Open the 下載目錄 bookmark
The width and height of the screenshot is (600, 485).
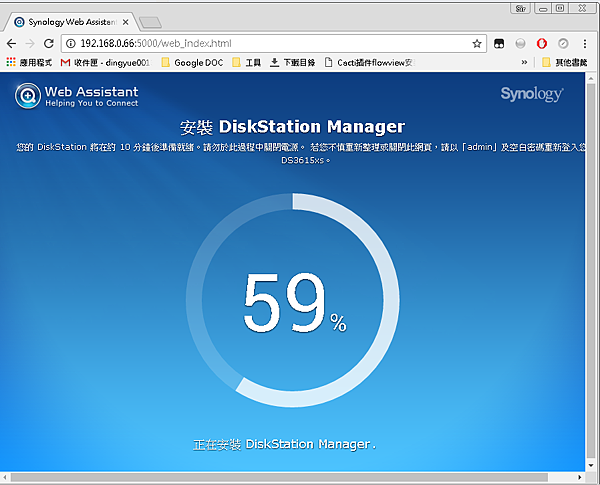(x=292, y=62)
